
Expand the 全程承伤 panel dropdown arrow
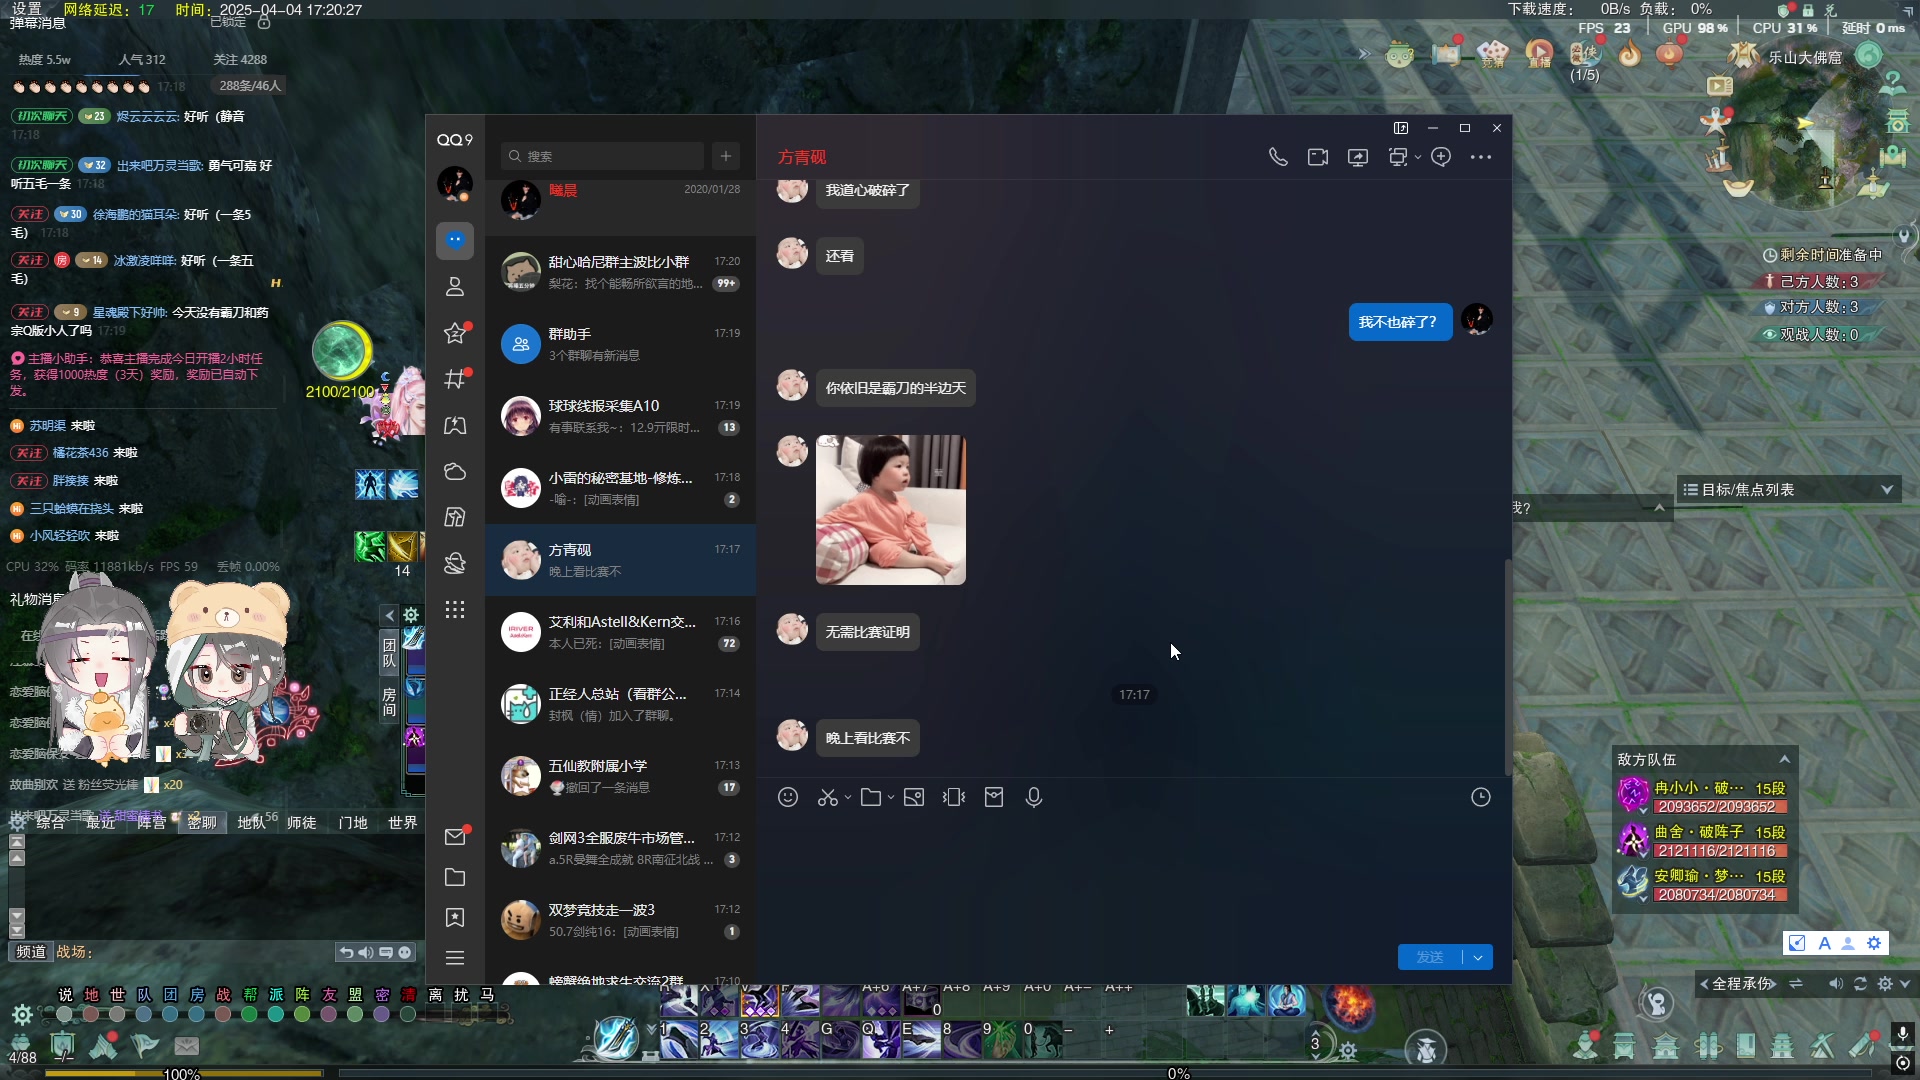(1905, 984)
